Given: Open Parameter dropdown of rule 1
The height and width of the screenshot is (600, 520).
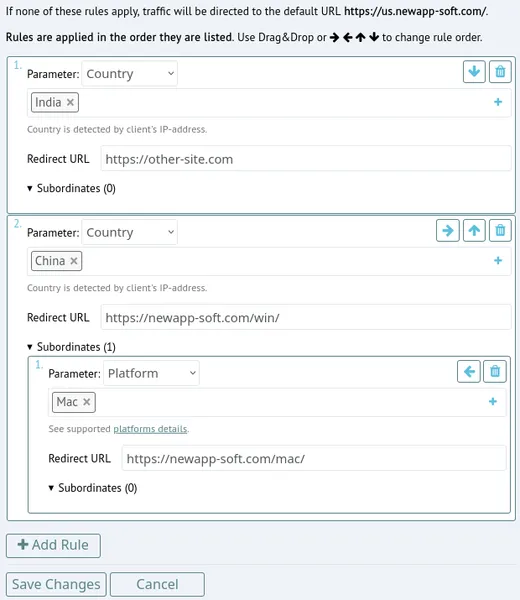Looking at the screenshot, I should click(x=129, y=73).
